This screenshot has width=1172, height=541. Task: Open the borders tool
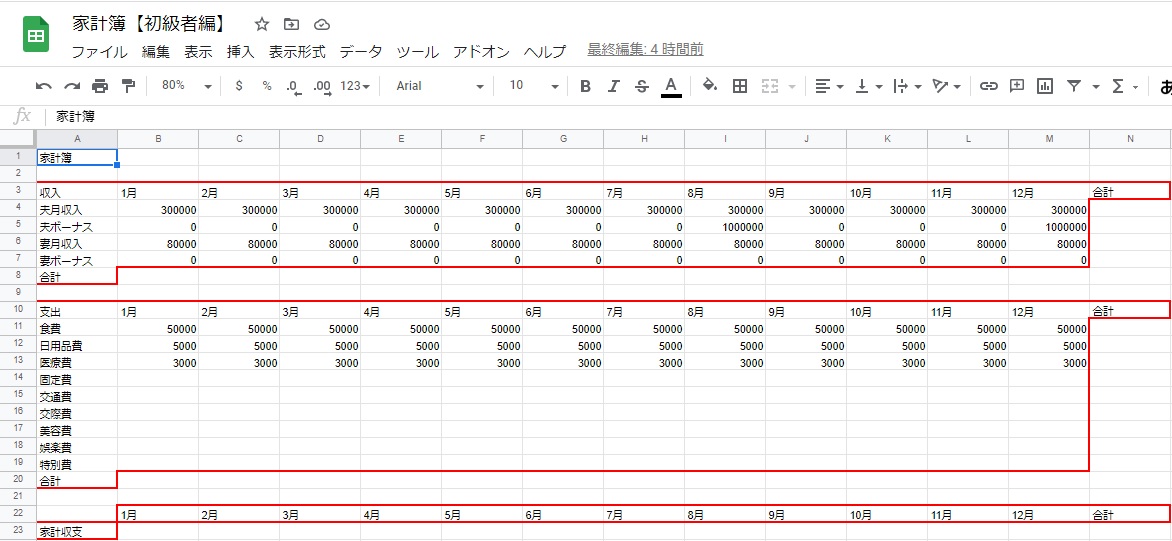click(740, 86)
